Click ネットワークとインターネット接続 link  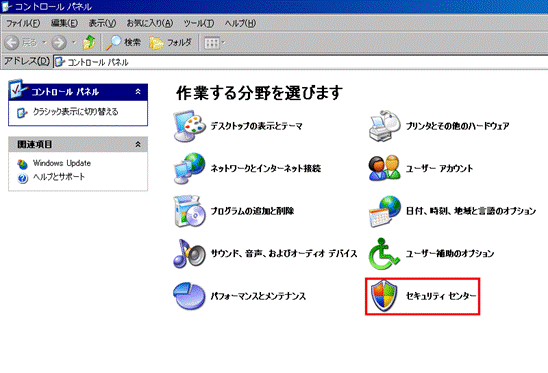click(x=266, y=168)
